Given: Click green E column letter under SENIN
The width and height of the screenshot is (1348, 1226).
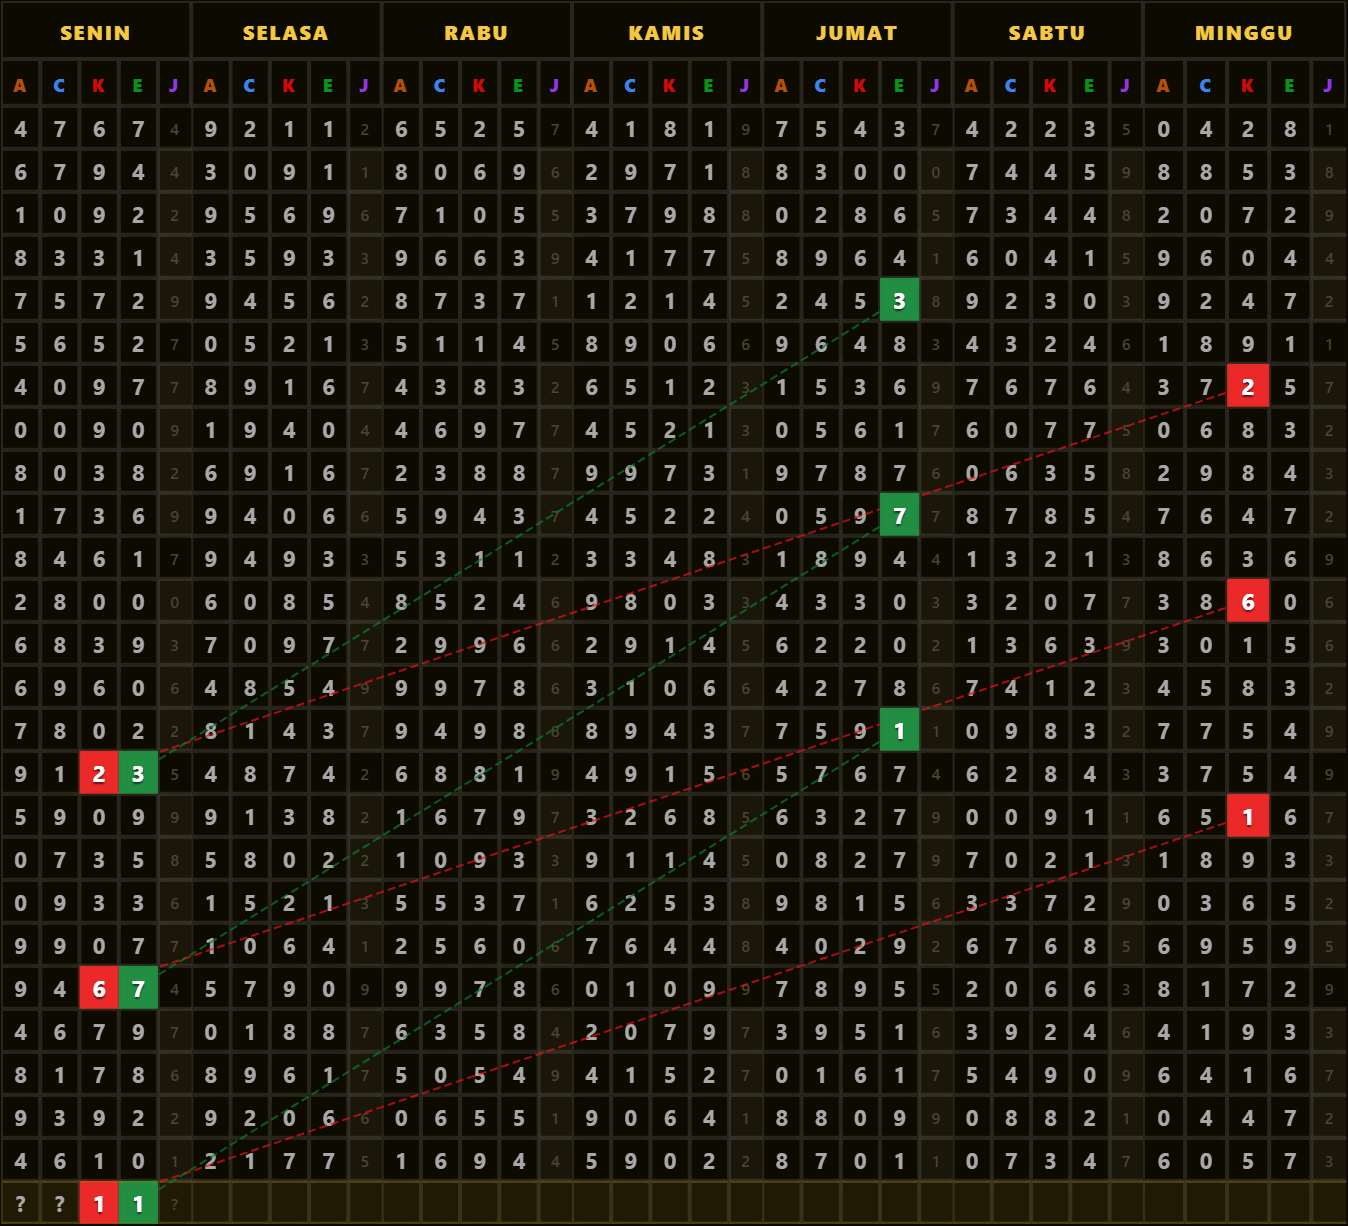Looking at the screenshot, I should (x=138, y=86).
